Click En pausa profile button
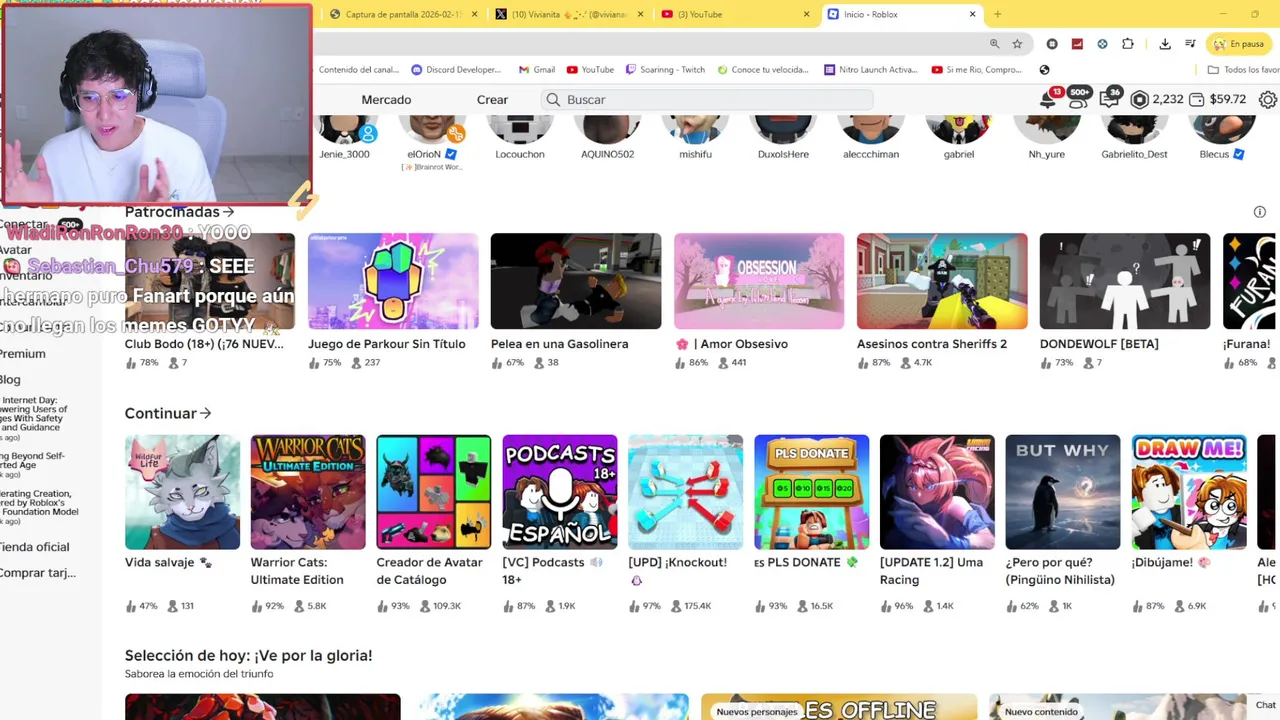The height and width of the screenshot is (720, 1280). [1239, 44]
